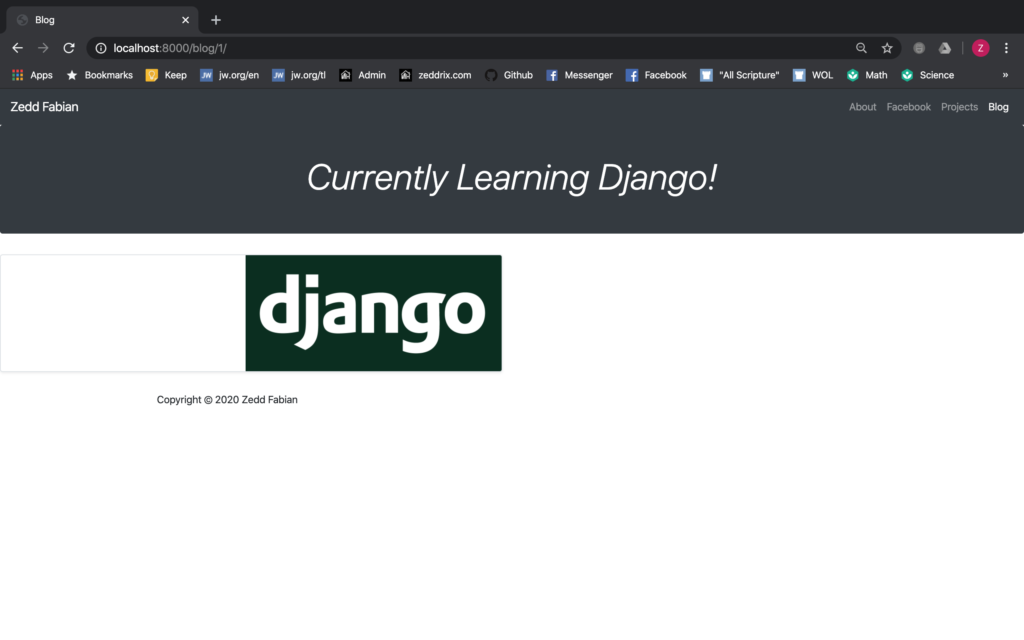Image resolution: width=1024 pixels, height=640 pixels.
Task: Open the Facebook link in site navbar
Action: [908, 107]
